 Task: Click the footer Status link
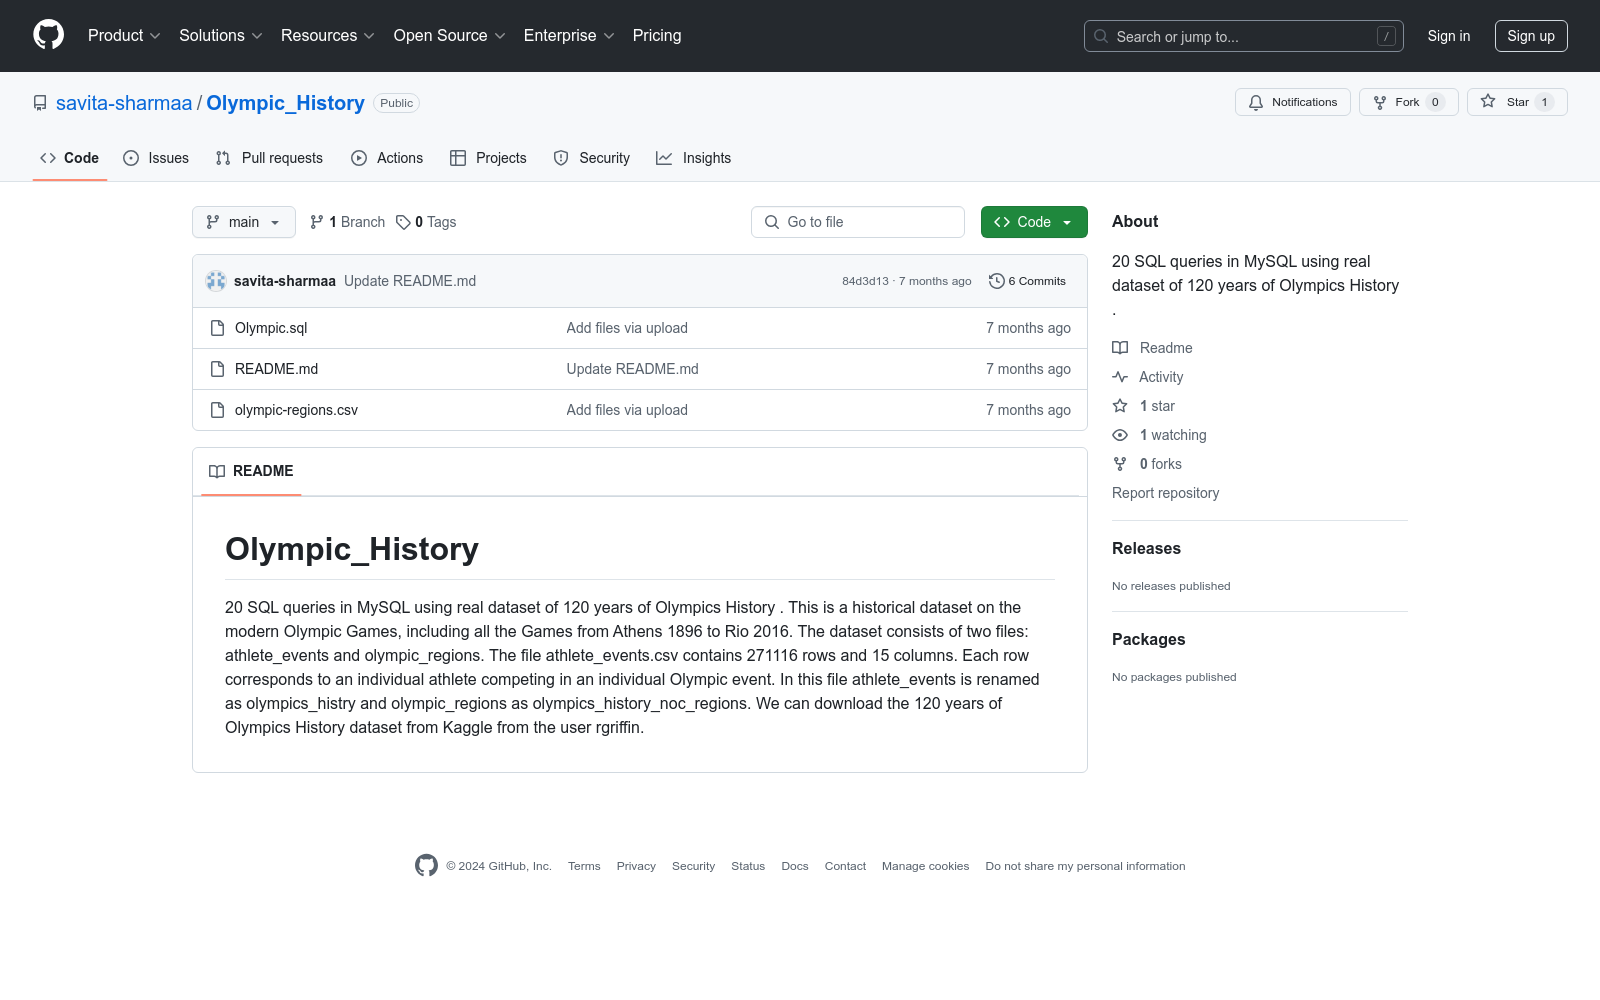click(748, 866)
